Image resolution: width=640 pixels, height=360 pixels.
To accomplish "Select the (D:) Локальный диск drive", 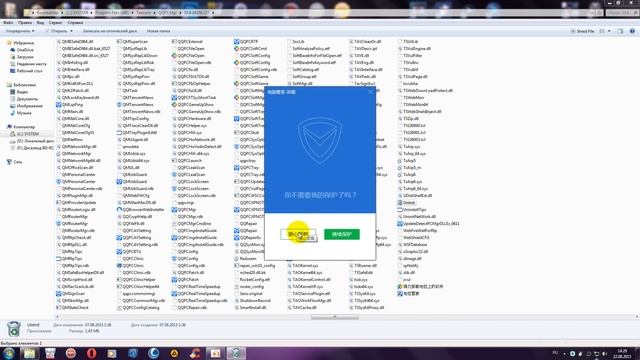I will coord(35,141).
